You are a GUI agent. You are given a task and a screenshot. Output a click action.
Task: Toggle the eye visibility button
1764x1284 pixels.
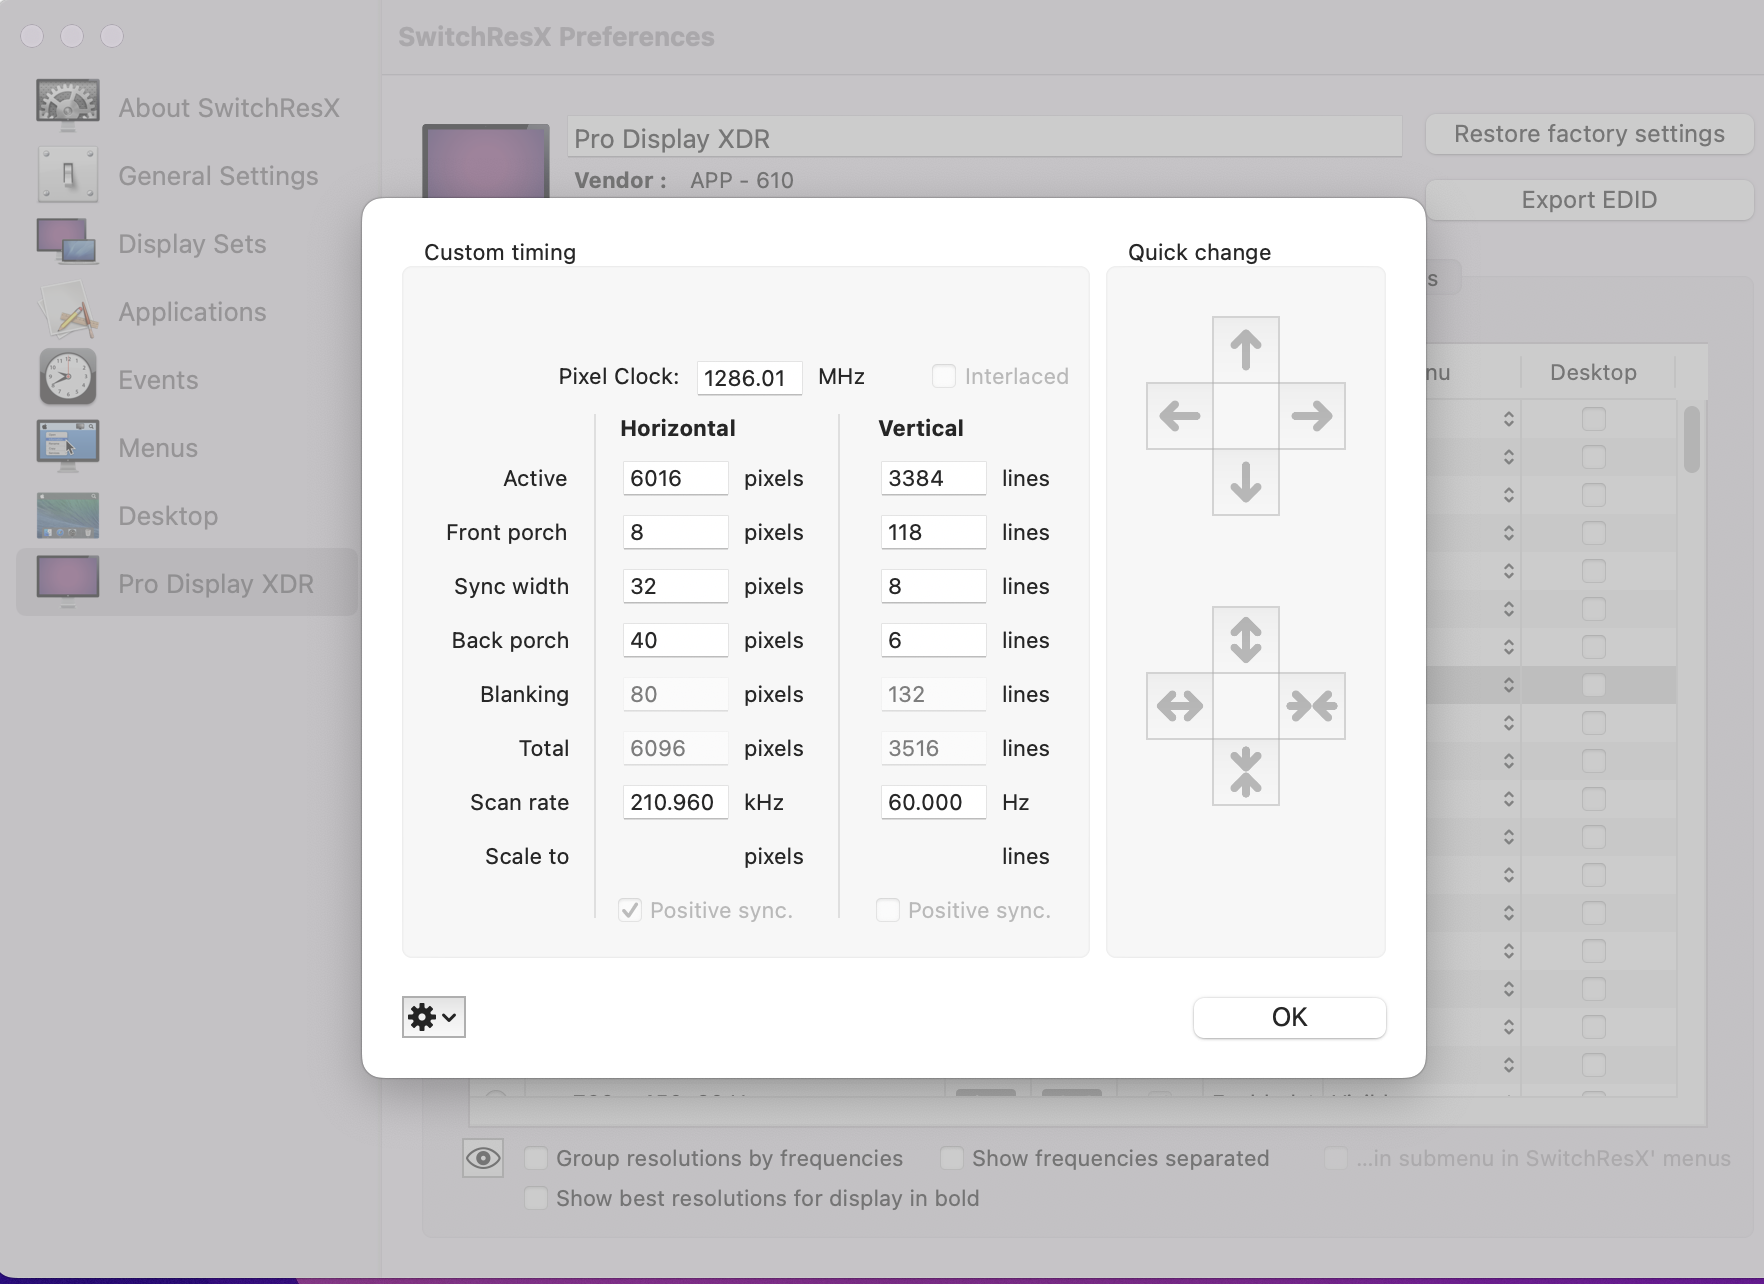pyautogui.click(x=483, y=1158)
